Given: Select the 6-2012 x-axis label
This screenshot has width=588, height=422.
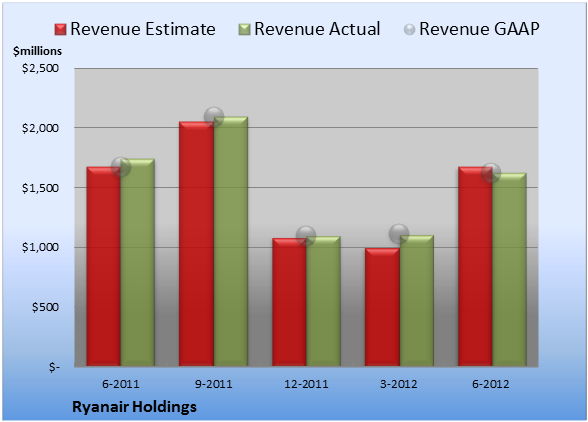Looking at the screenshot, I should click(x=491, y=384).
